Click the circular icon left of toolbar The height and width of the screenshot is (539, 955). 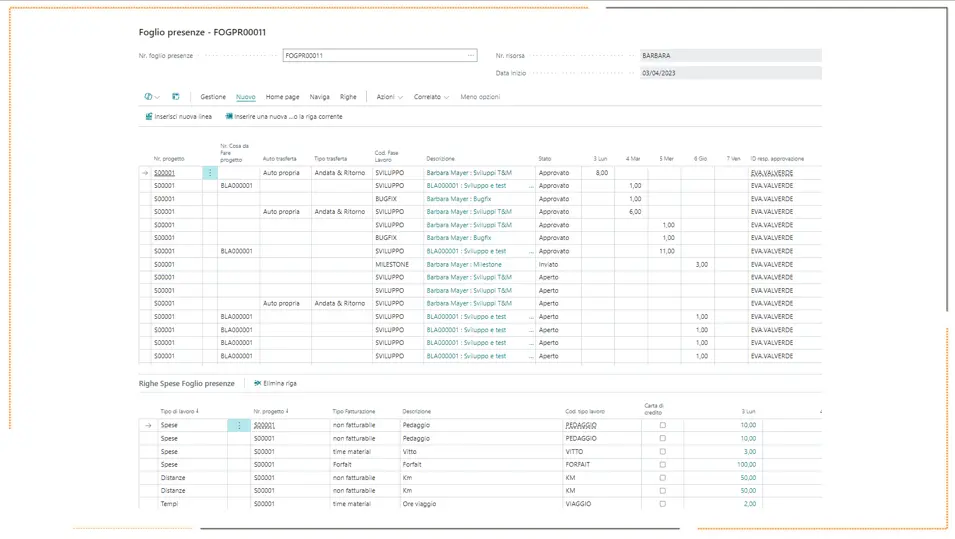click(x=148, y=97)
